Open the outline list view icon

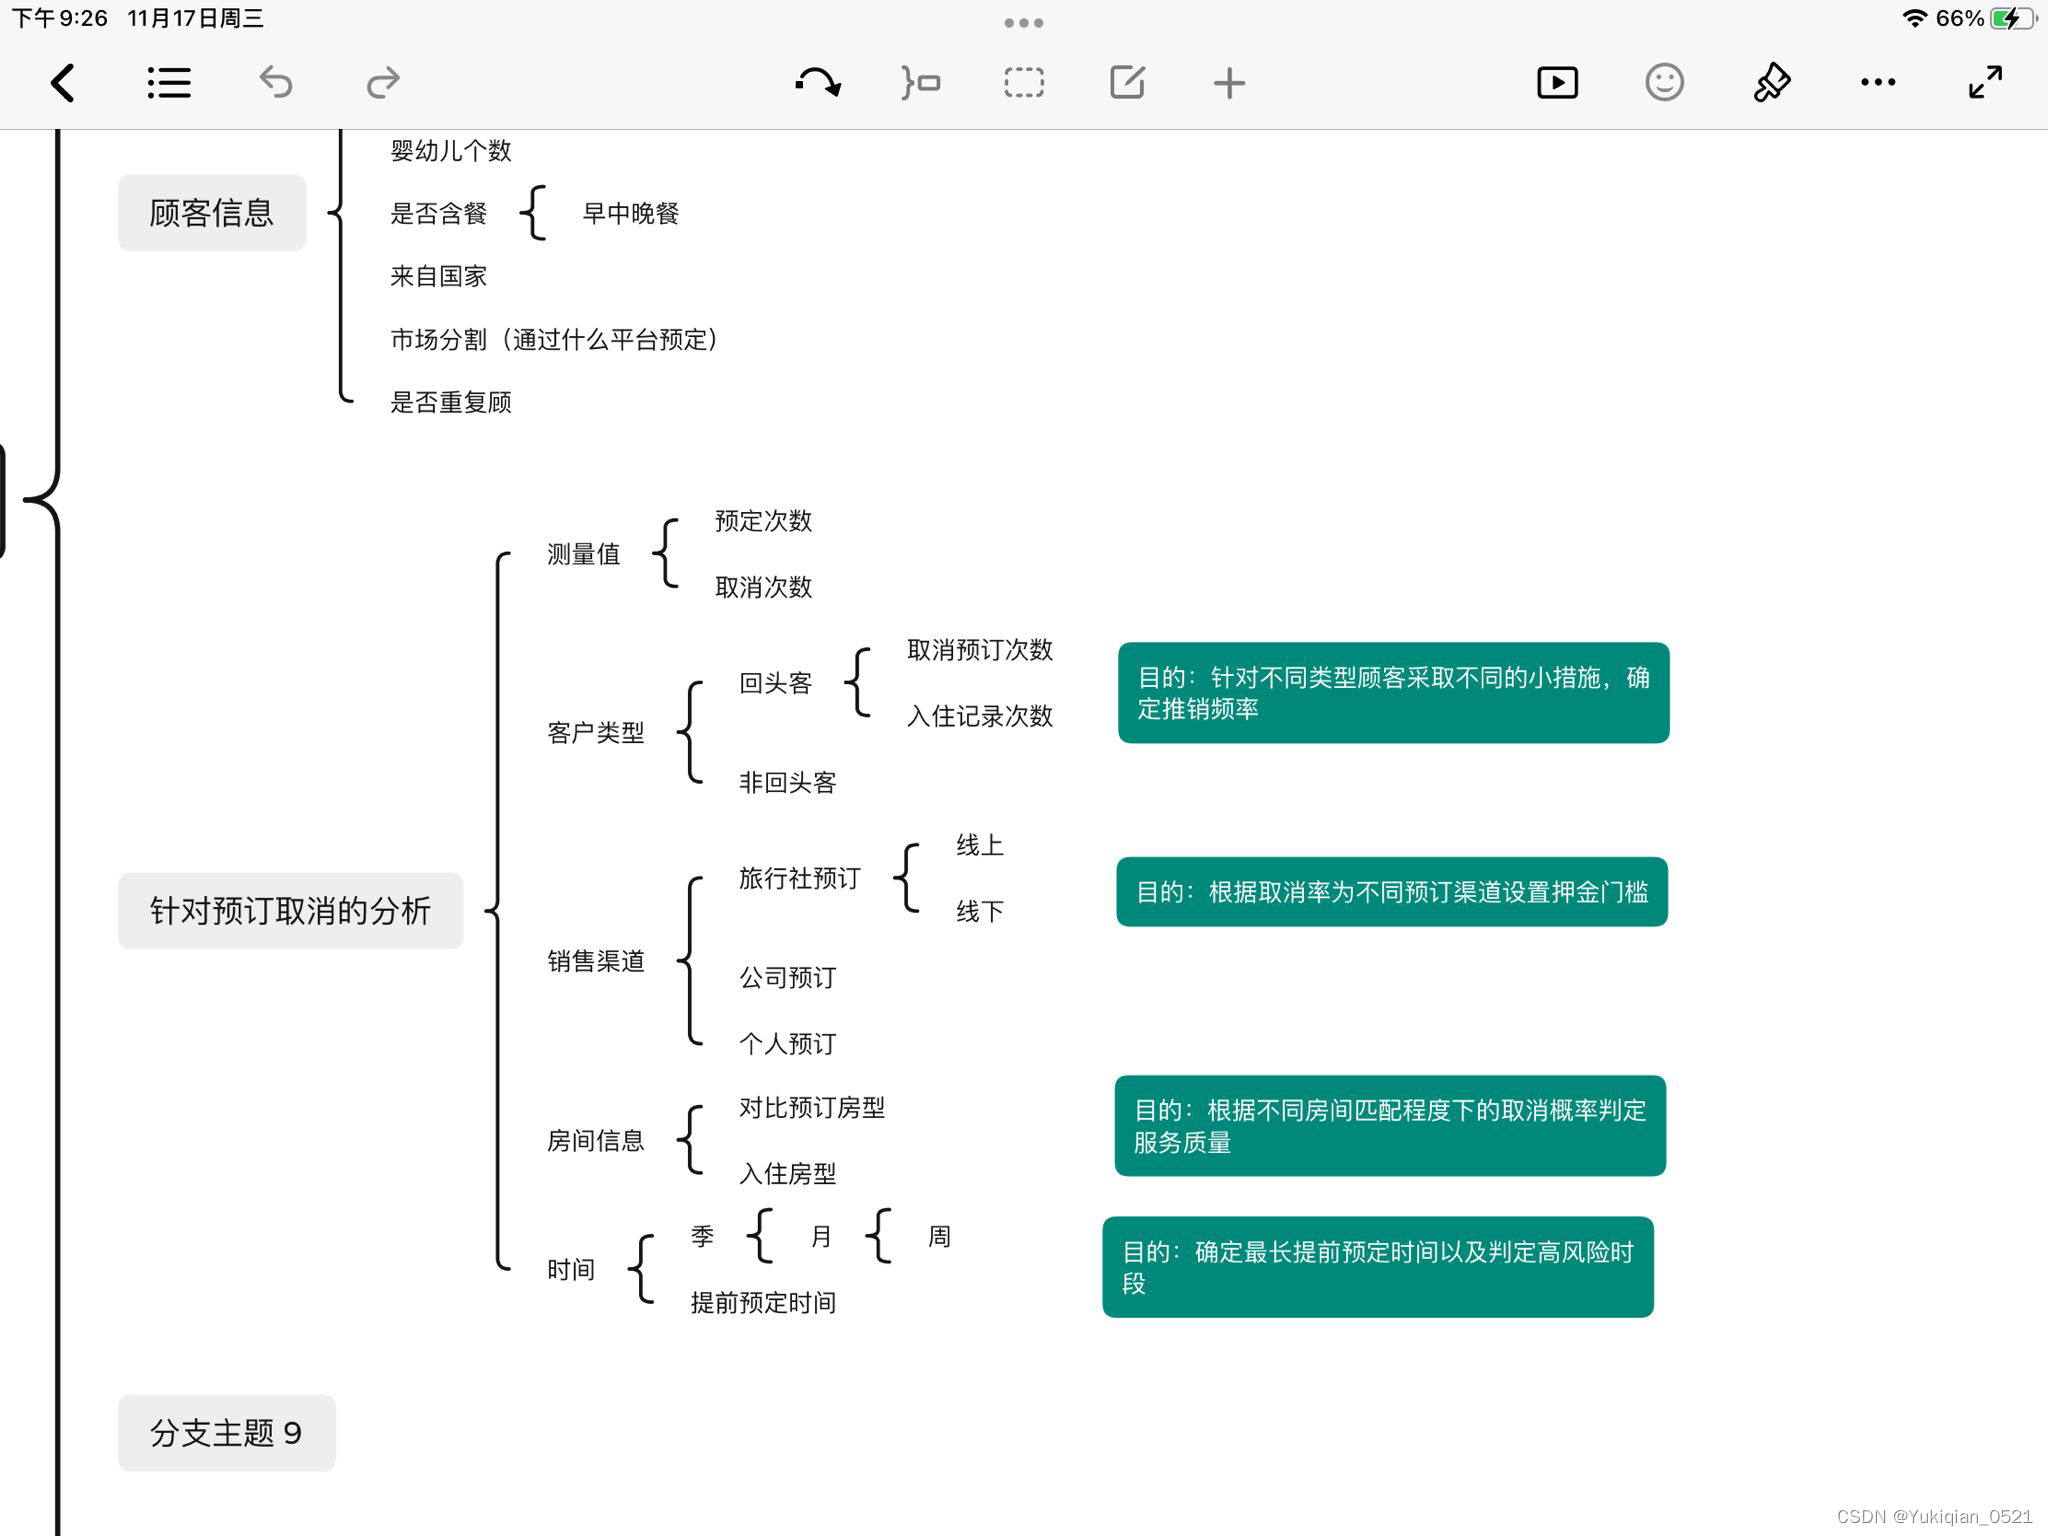coord(169,83)
